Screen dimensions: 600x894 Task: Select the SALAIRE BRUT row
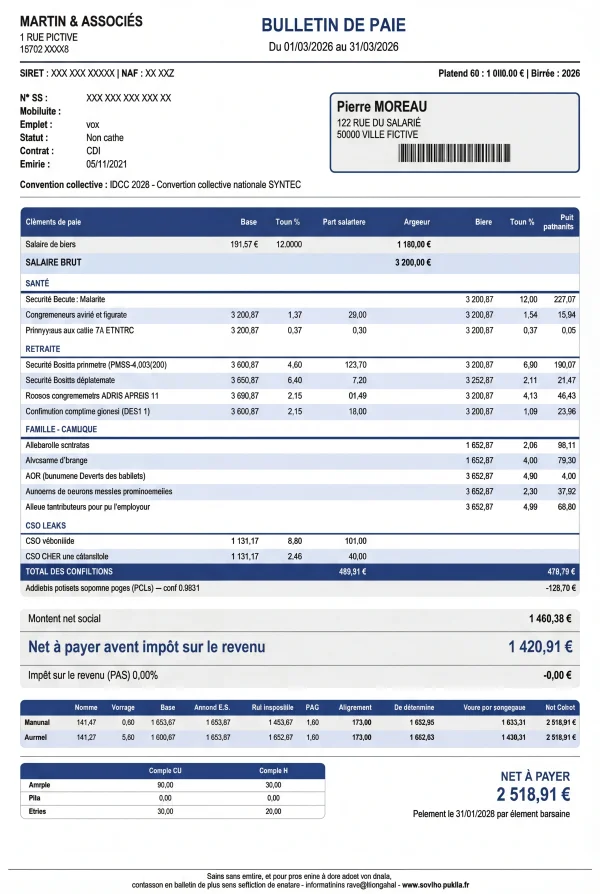point(300,263)
